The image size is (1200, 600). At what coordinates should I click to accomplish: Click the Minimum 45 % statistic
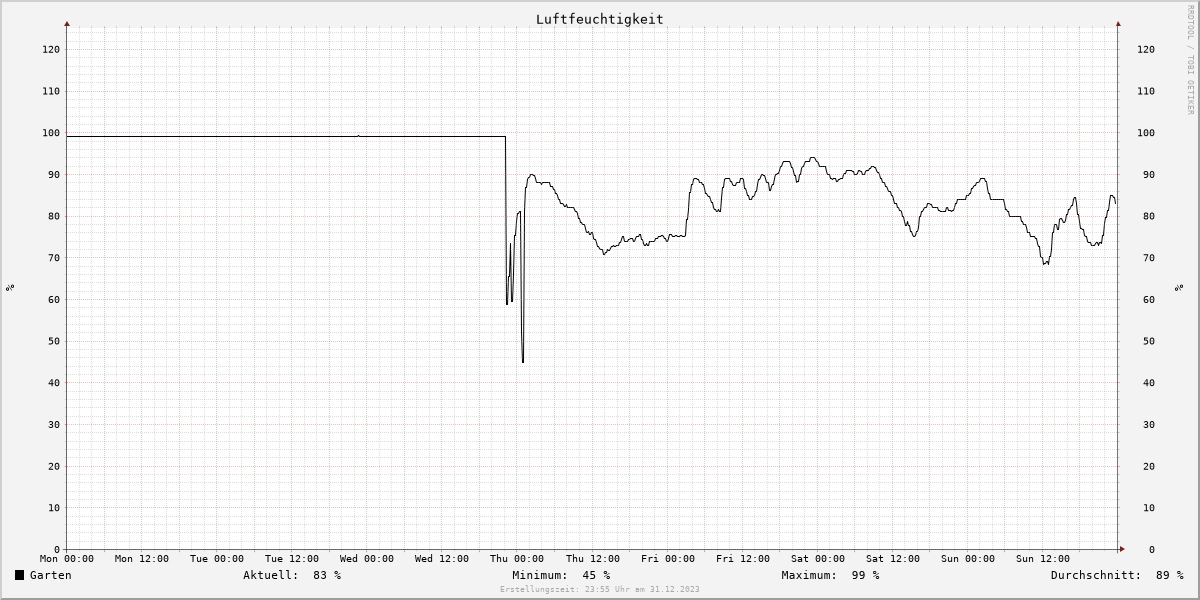click(x=561, y=575)
